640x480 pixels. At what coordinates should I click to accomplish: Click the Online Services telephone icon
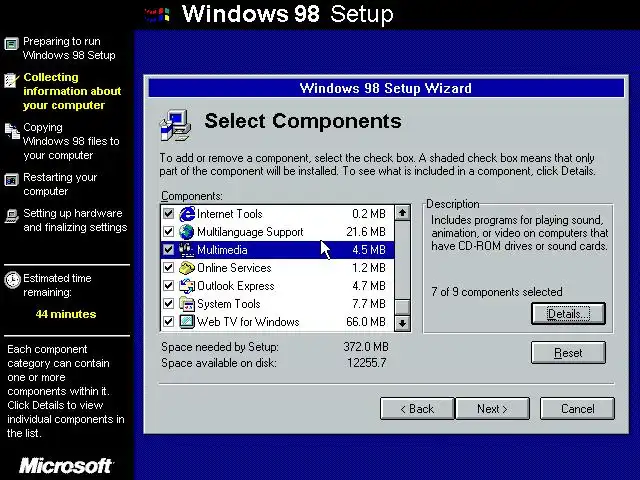pos(187,268)
